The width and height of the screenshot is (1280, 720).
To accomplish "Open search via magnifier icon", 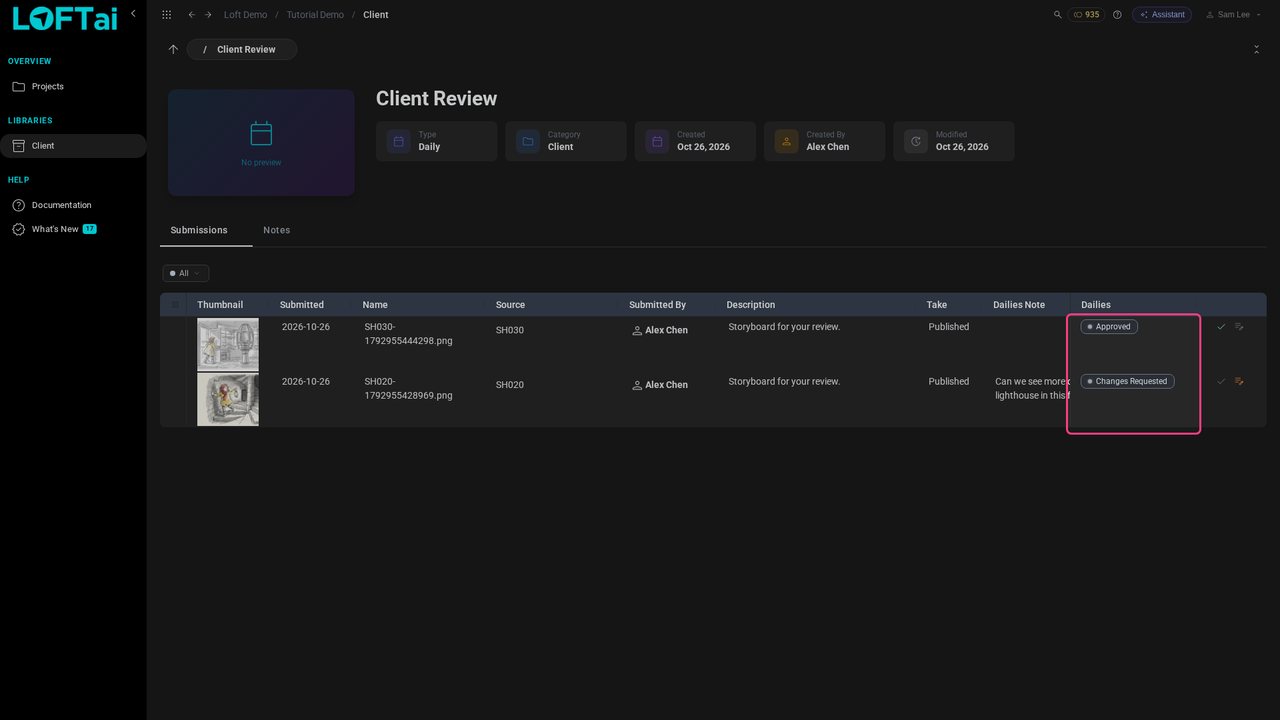I will point(1058,15).
